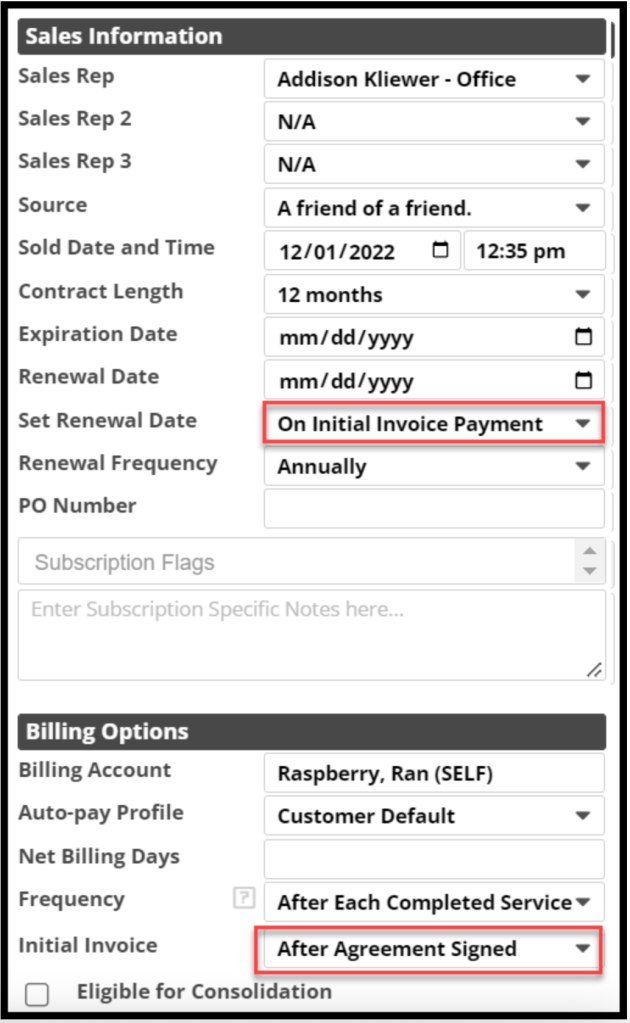
Task: Open the Auto-pay Profile dropdown
Action: pyautogui.click(x=434, y=816)
